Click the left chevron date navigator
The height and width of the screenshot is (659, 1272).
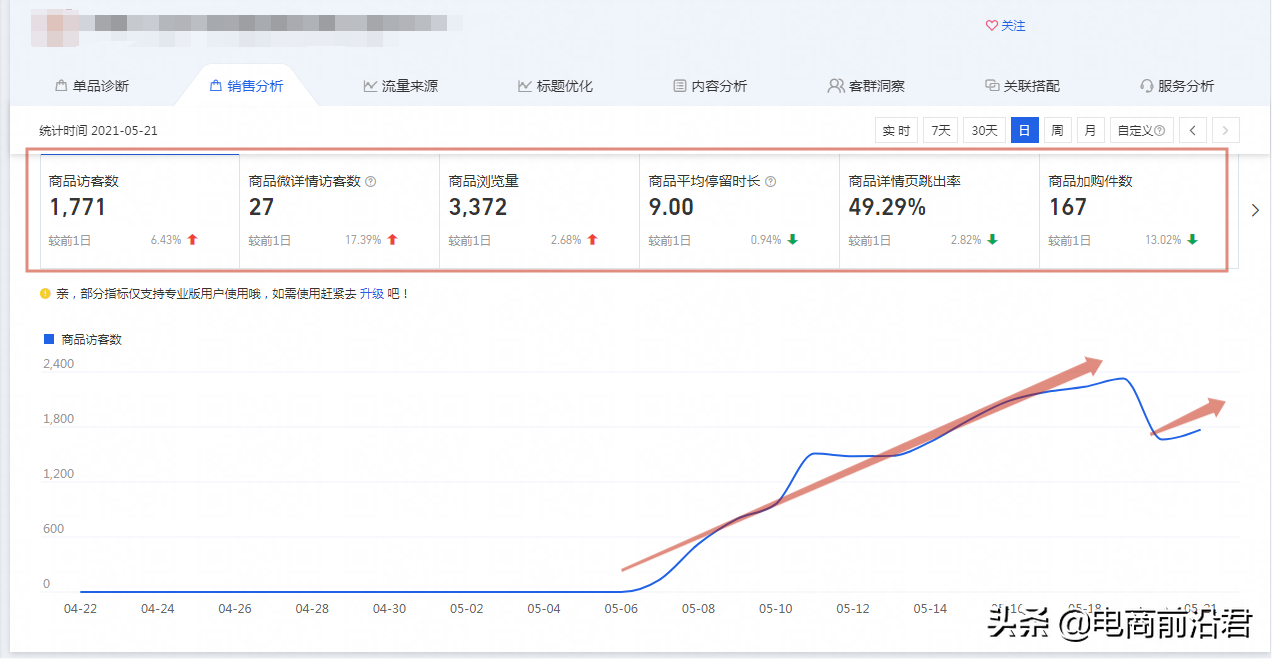click(x=1194, y=130)
